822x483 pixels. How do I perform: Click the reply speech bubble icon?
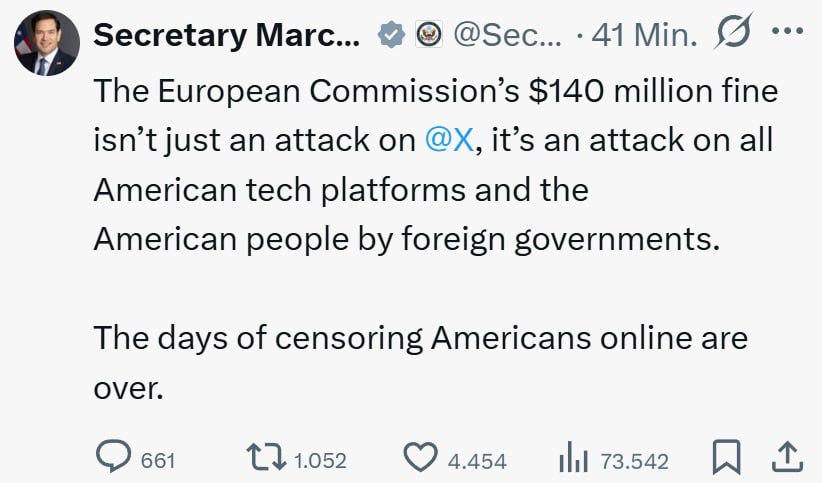click(x=112, y=458)
